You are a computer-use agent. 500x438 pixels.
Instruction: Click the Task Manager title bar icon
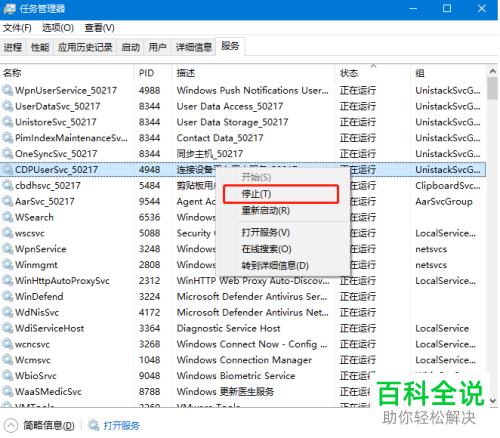pos(9,9)
